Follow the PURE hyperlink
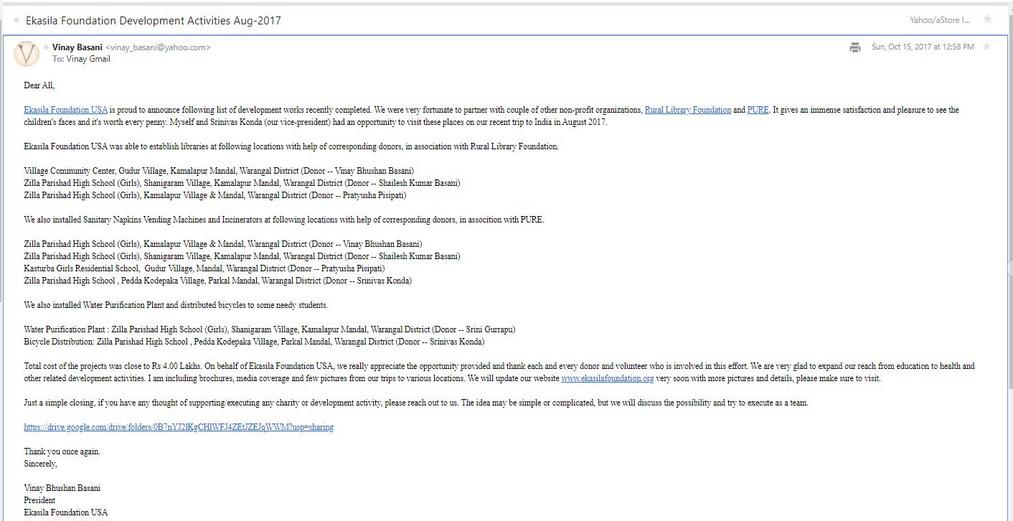The image size is (1013, 521). point(758,110)
